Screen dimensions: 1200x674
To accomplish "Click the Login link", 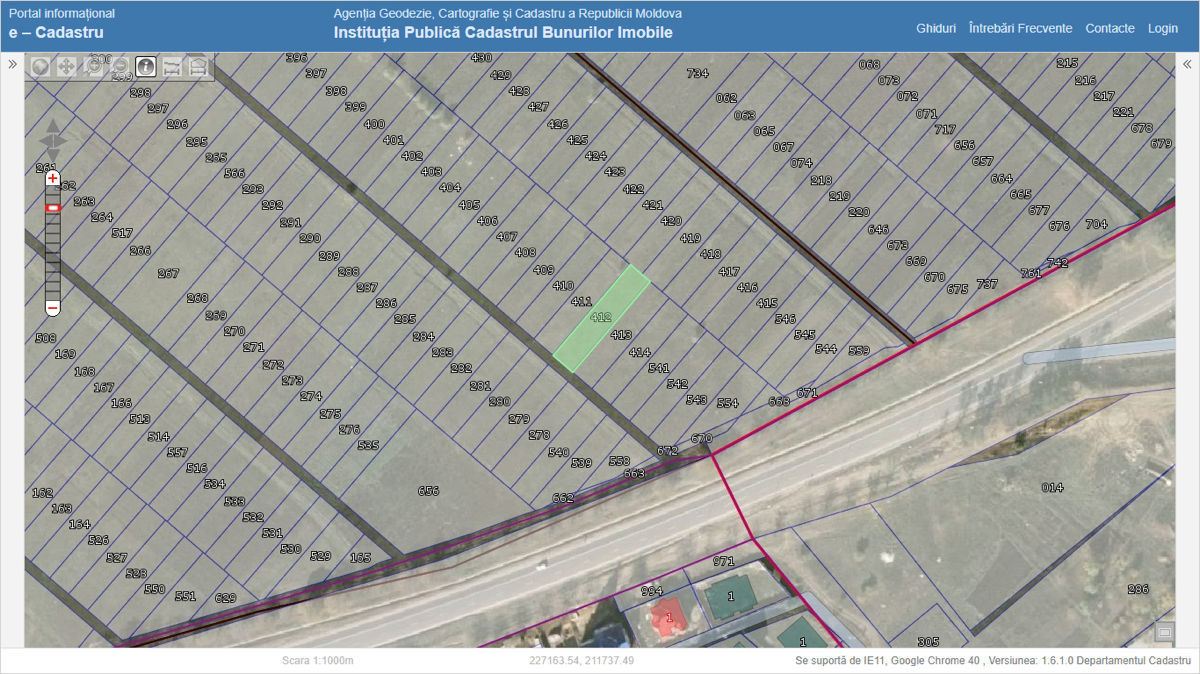I will tap(1163, 29).
